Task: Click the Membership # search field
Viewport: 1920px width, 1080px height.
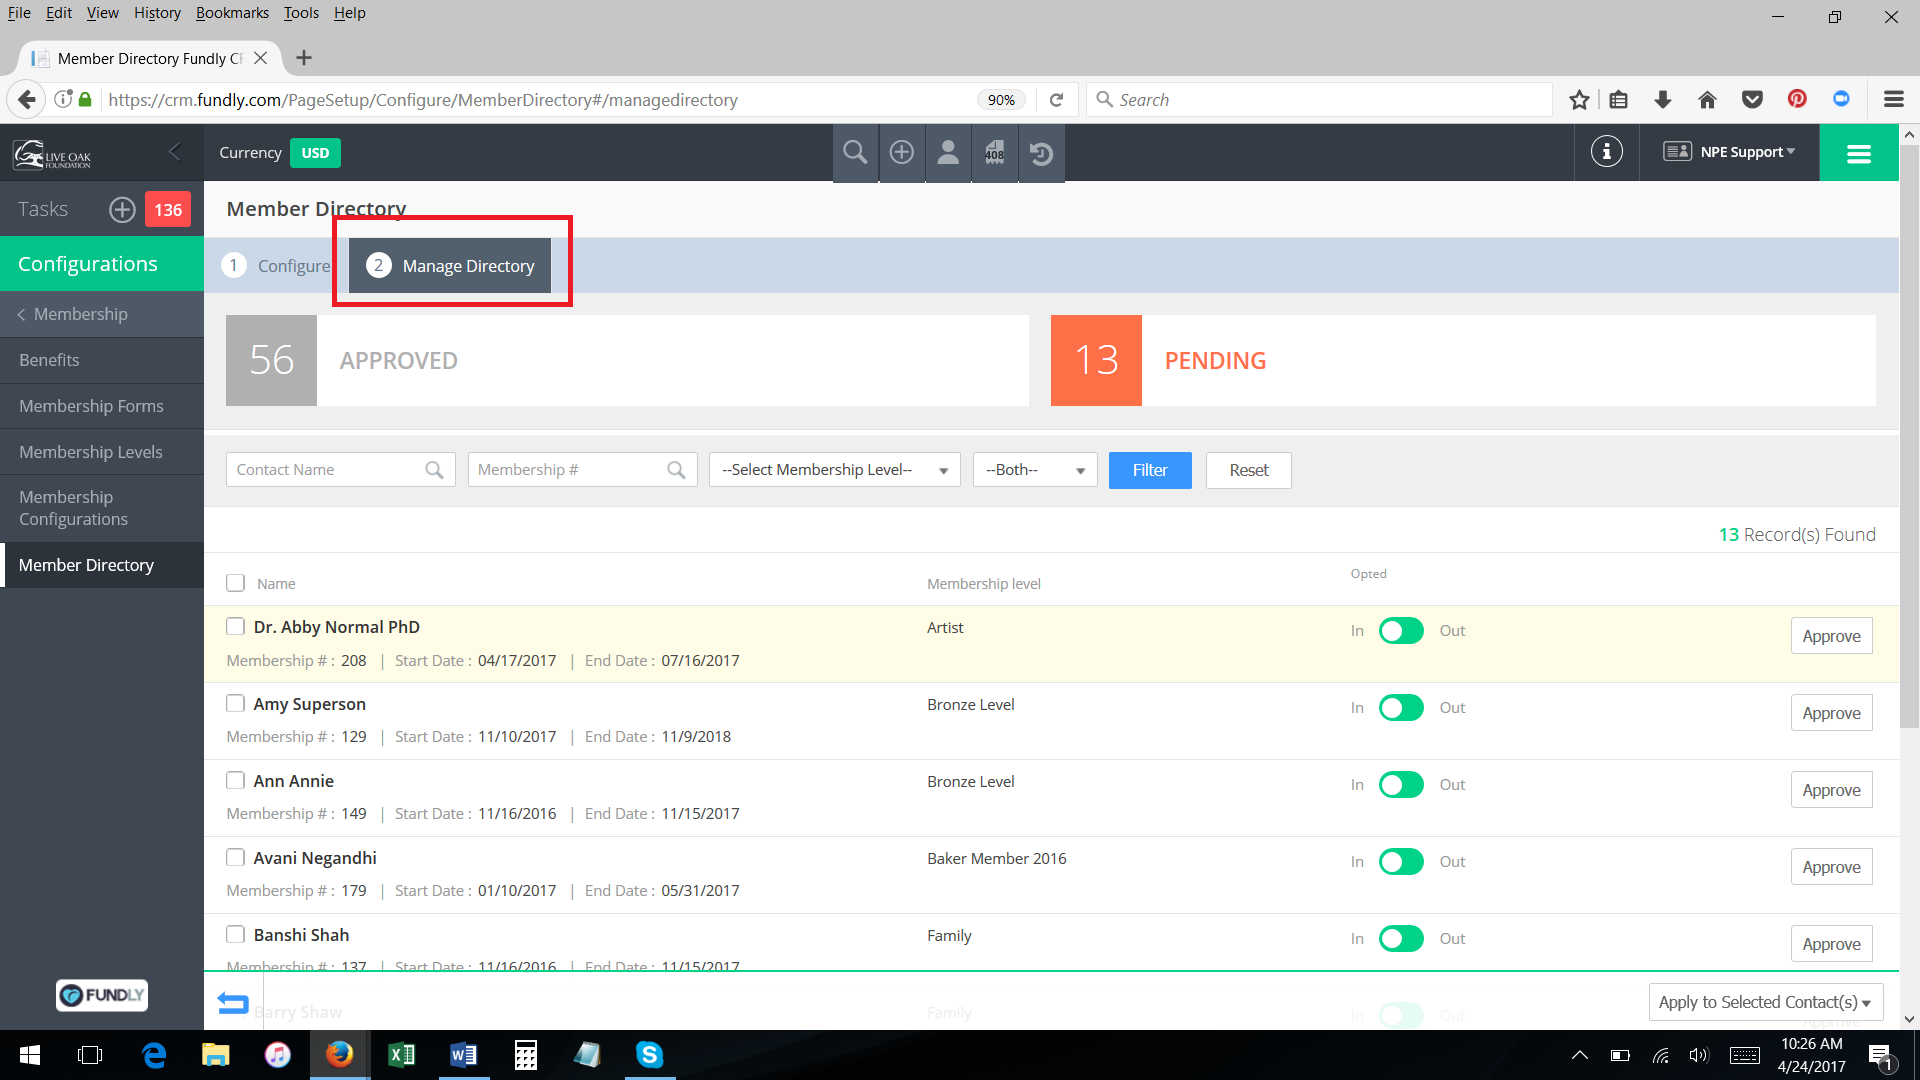Action: pyautogui.click(x=582, y=470)
